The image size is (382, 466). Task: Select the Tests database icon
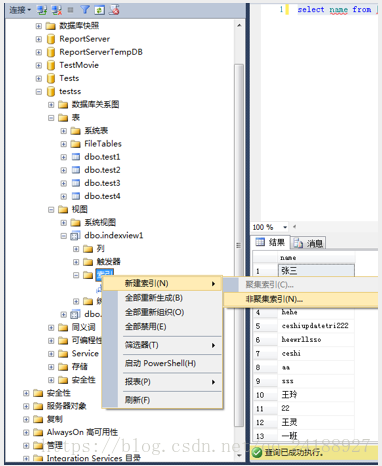pyautogui.click(x=51, y=78)
